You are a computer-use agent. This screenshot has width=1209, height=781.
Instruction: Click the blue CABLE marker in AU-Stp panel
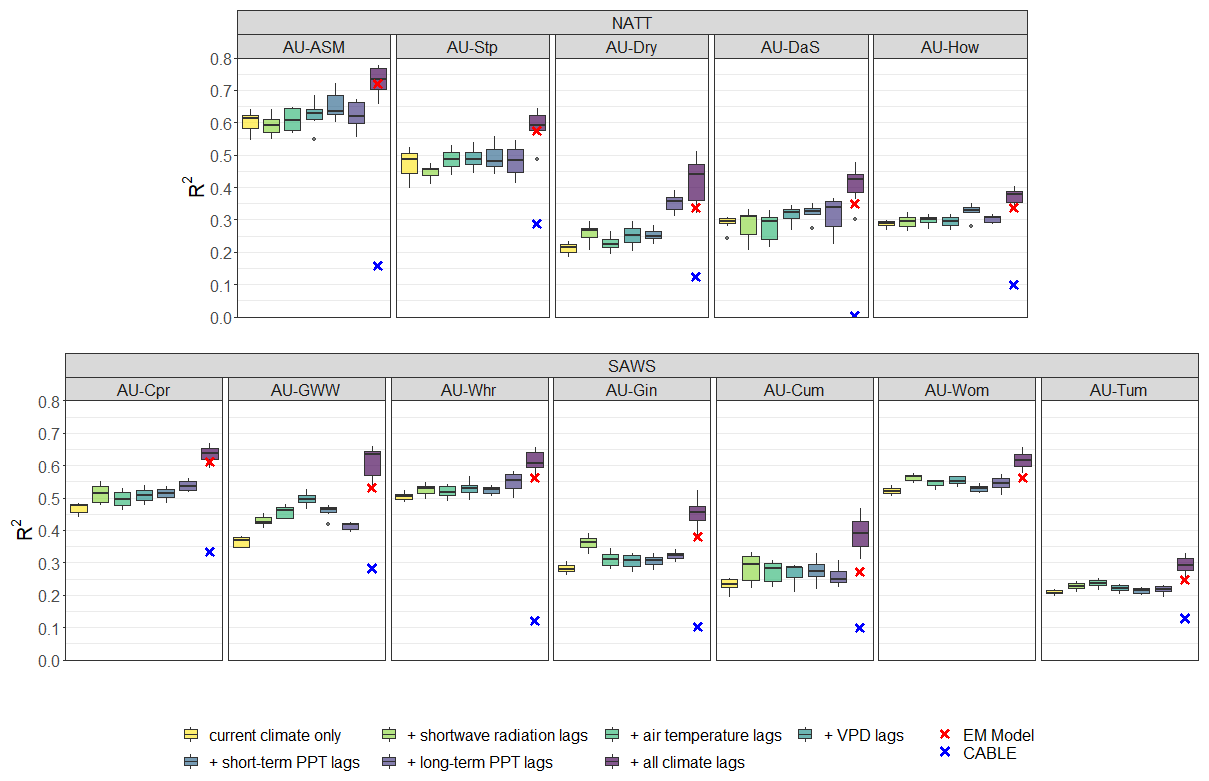click(537, 224)
